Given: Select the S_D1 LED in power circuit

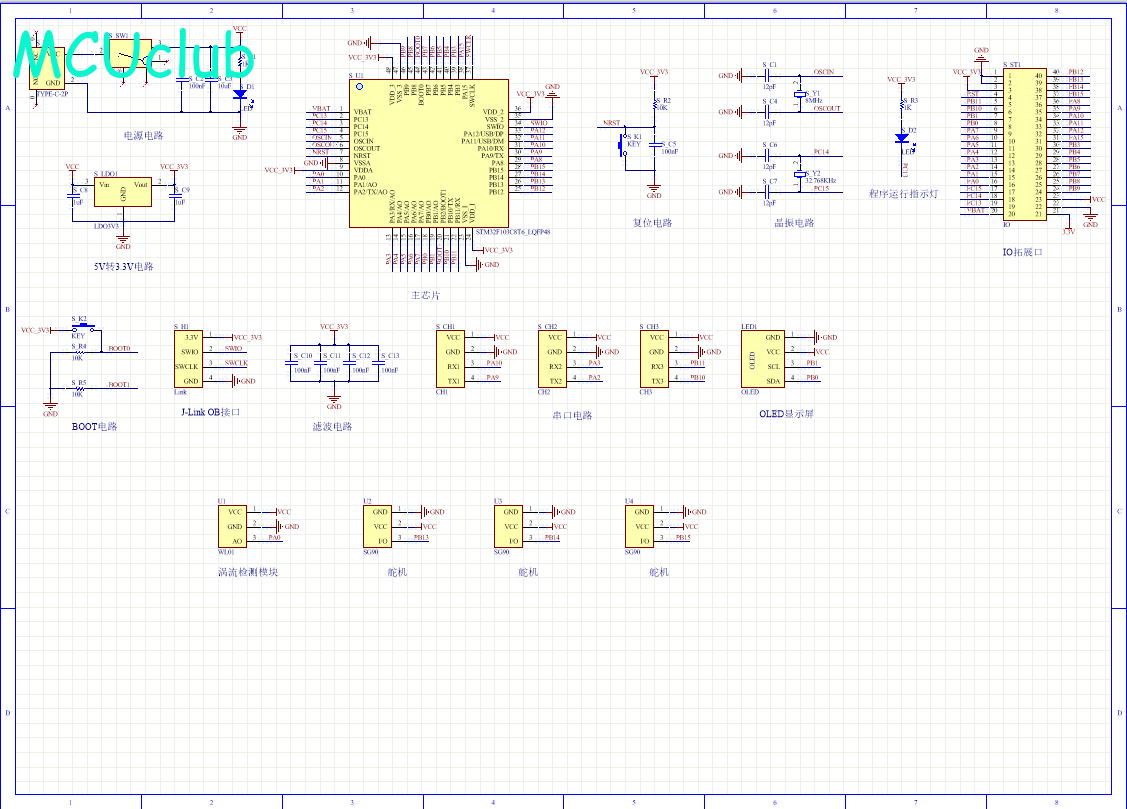Looking at the screenshot, I should coord(241,95).
